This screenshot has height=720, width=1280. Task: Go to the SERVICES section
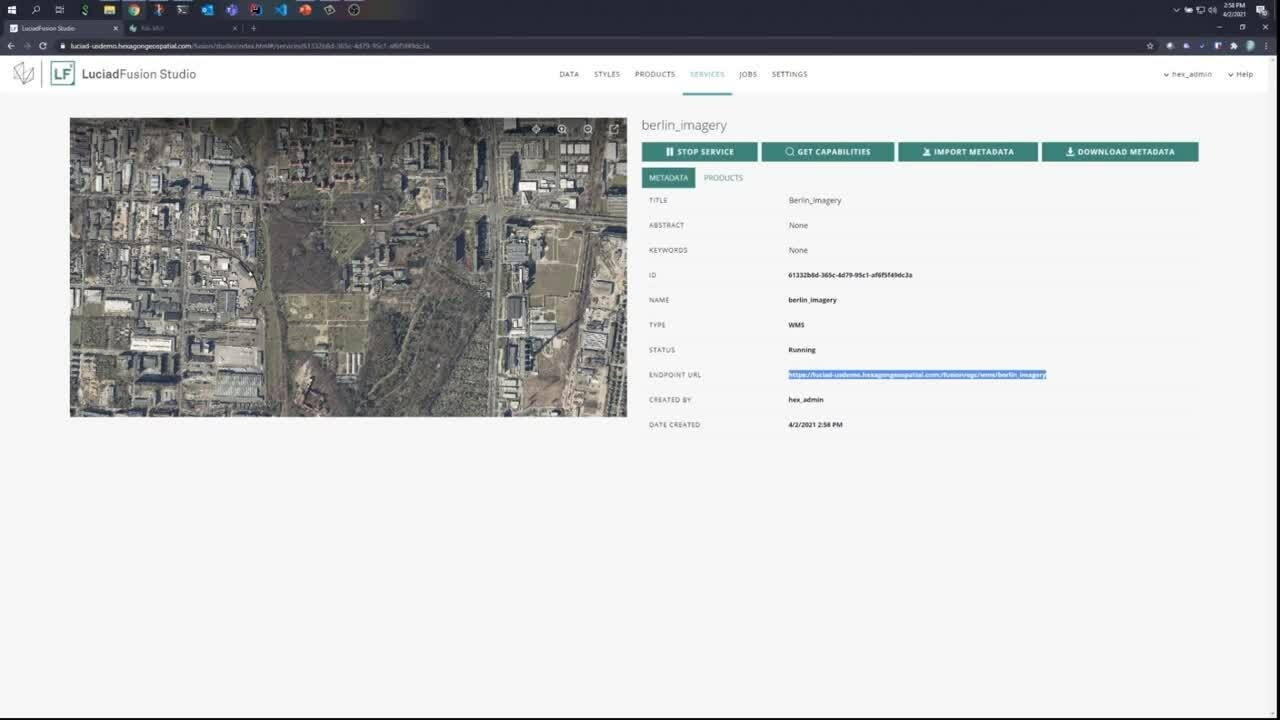tap(707, 74)
